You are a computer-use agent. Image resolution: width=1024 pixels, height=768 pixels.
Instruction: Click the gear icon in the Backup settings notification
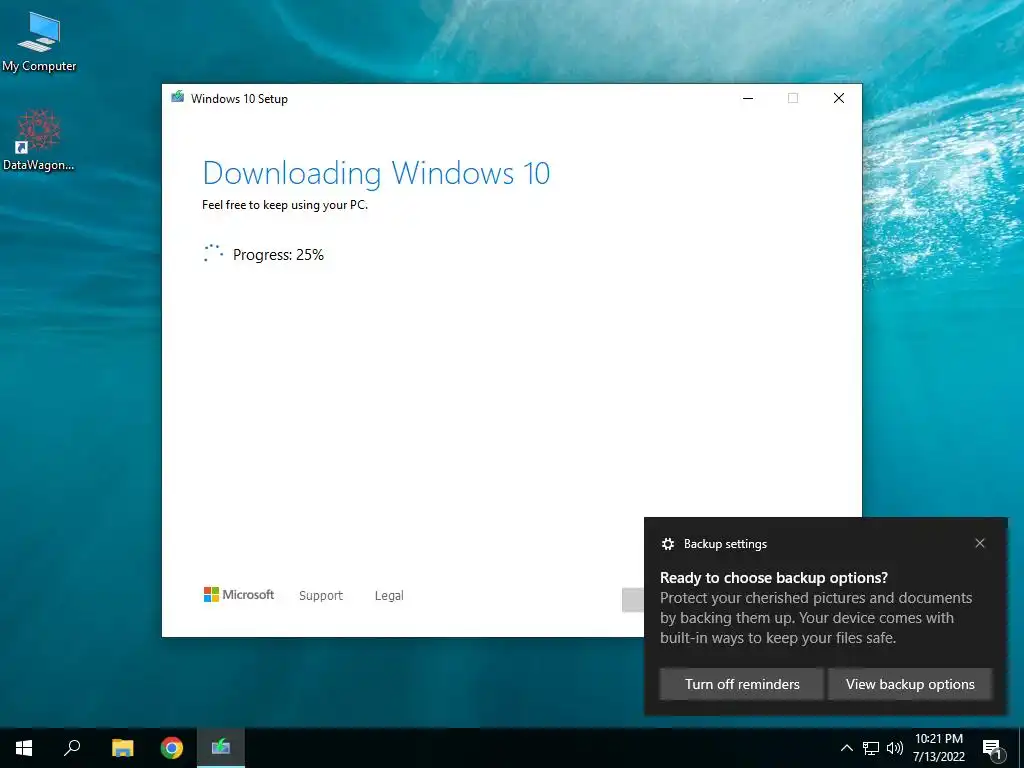[x=667, y=544]
